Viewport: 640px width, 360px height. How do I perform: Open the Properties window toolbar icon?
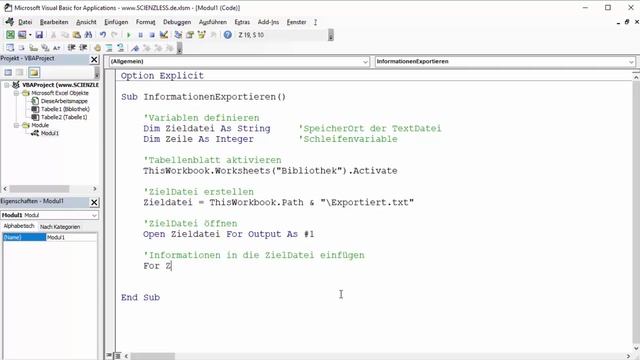[190, 35]
